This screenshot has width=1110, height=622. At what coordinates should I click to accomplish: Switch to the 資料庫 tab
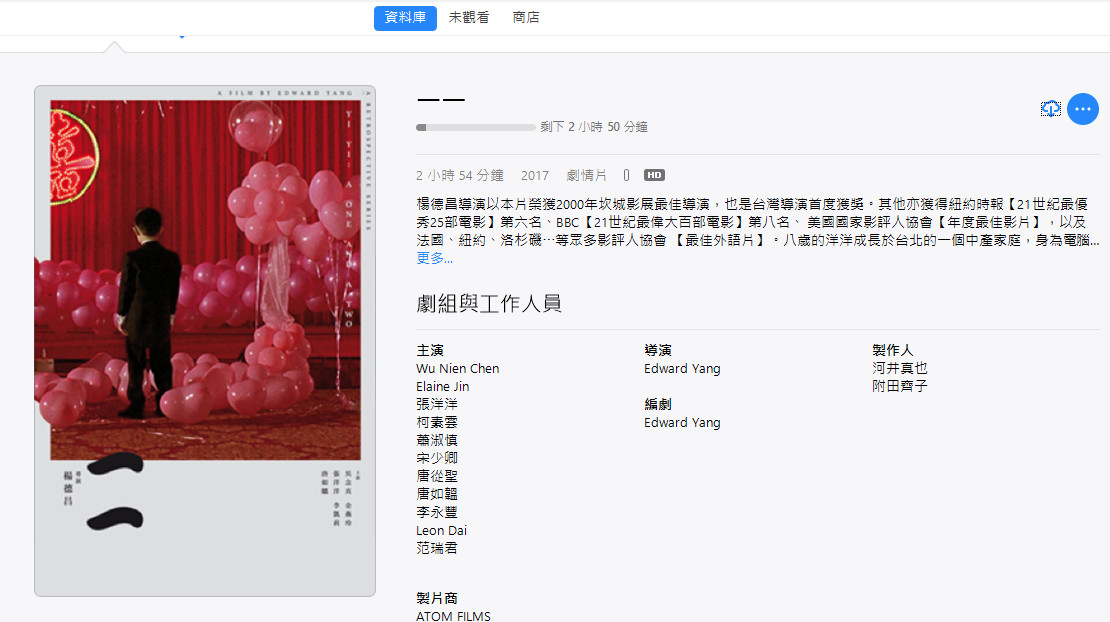pos(405,18)
